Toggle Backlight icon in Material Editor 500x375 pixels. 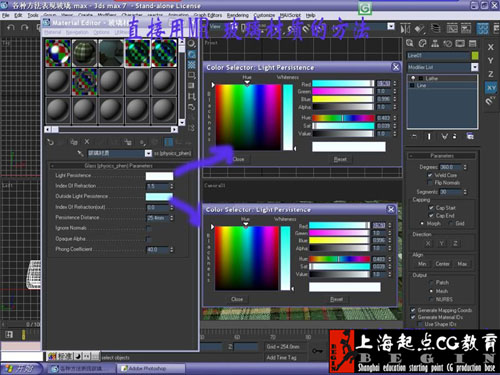192,54
